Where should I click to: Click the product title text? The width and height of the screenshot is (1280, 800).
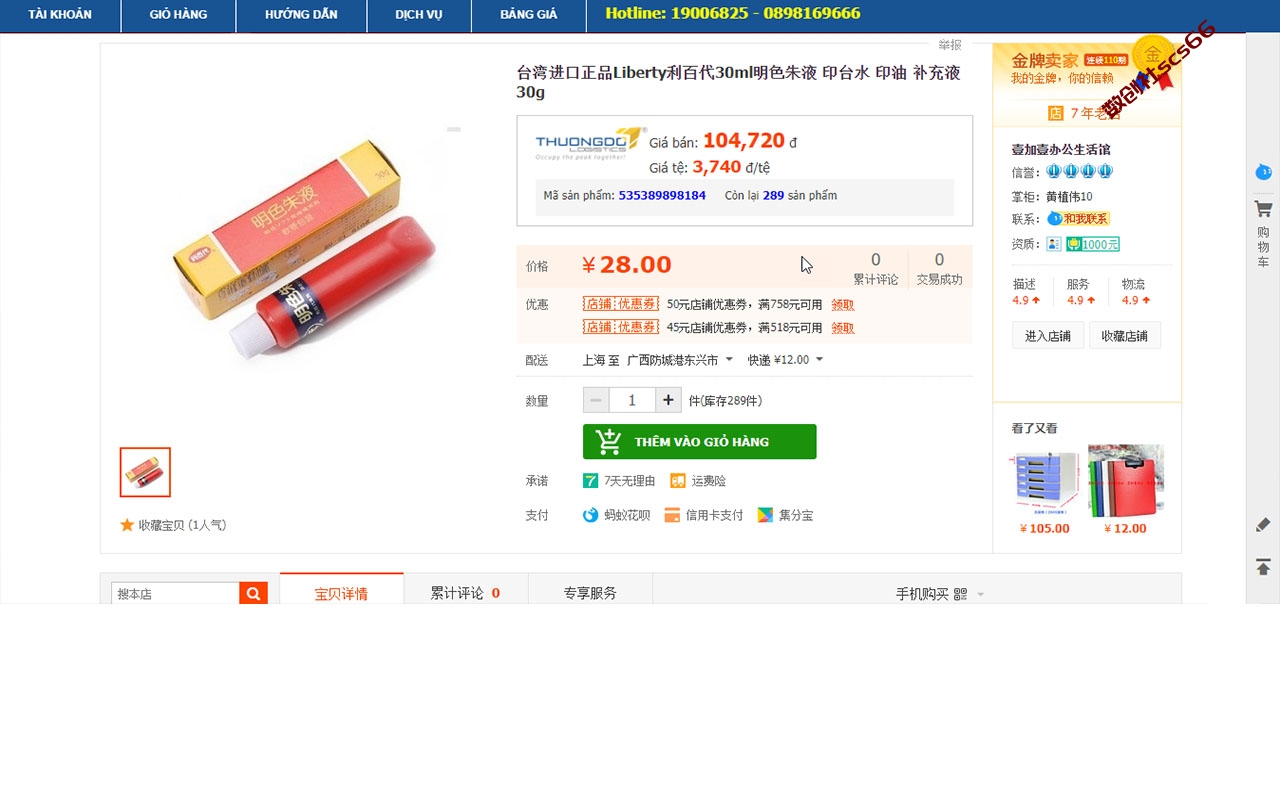click(738, 82)
